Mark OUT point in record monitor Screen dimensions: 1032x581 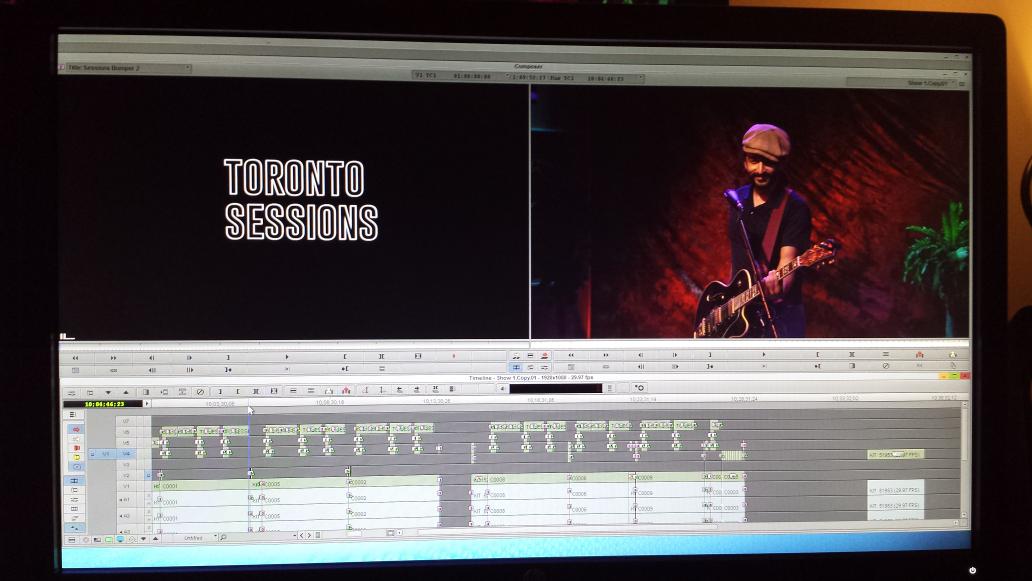[710, 355]
